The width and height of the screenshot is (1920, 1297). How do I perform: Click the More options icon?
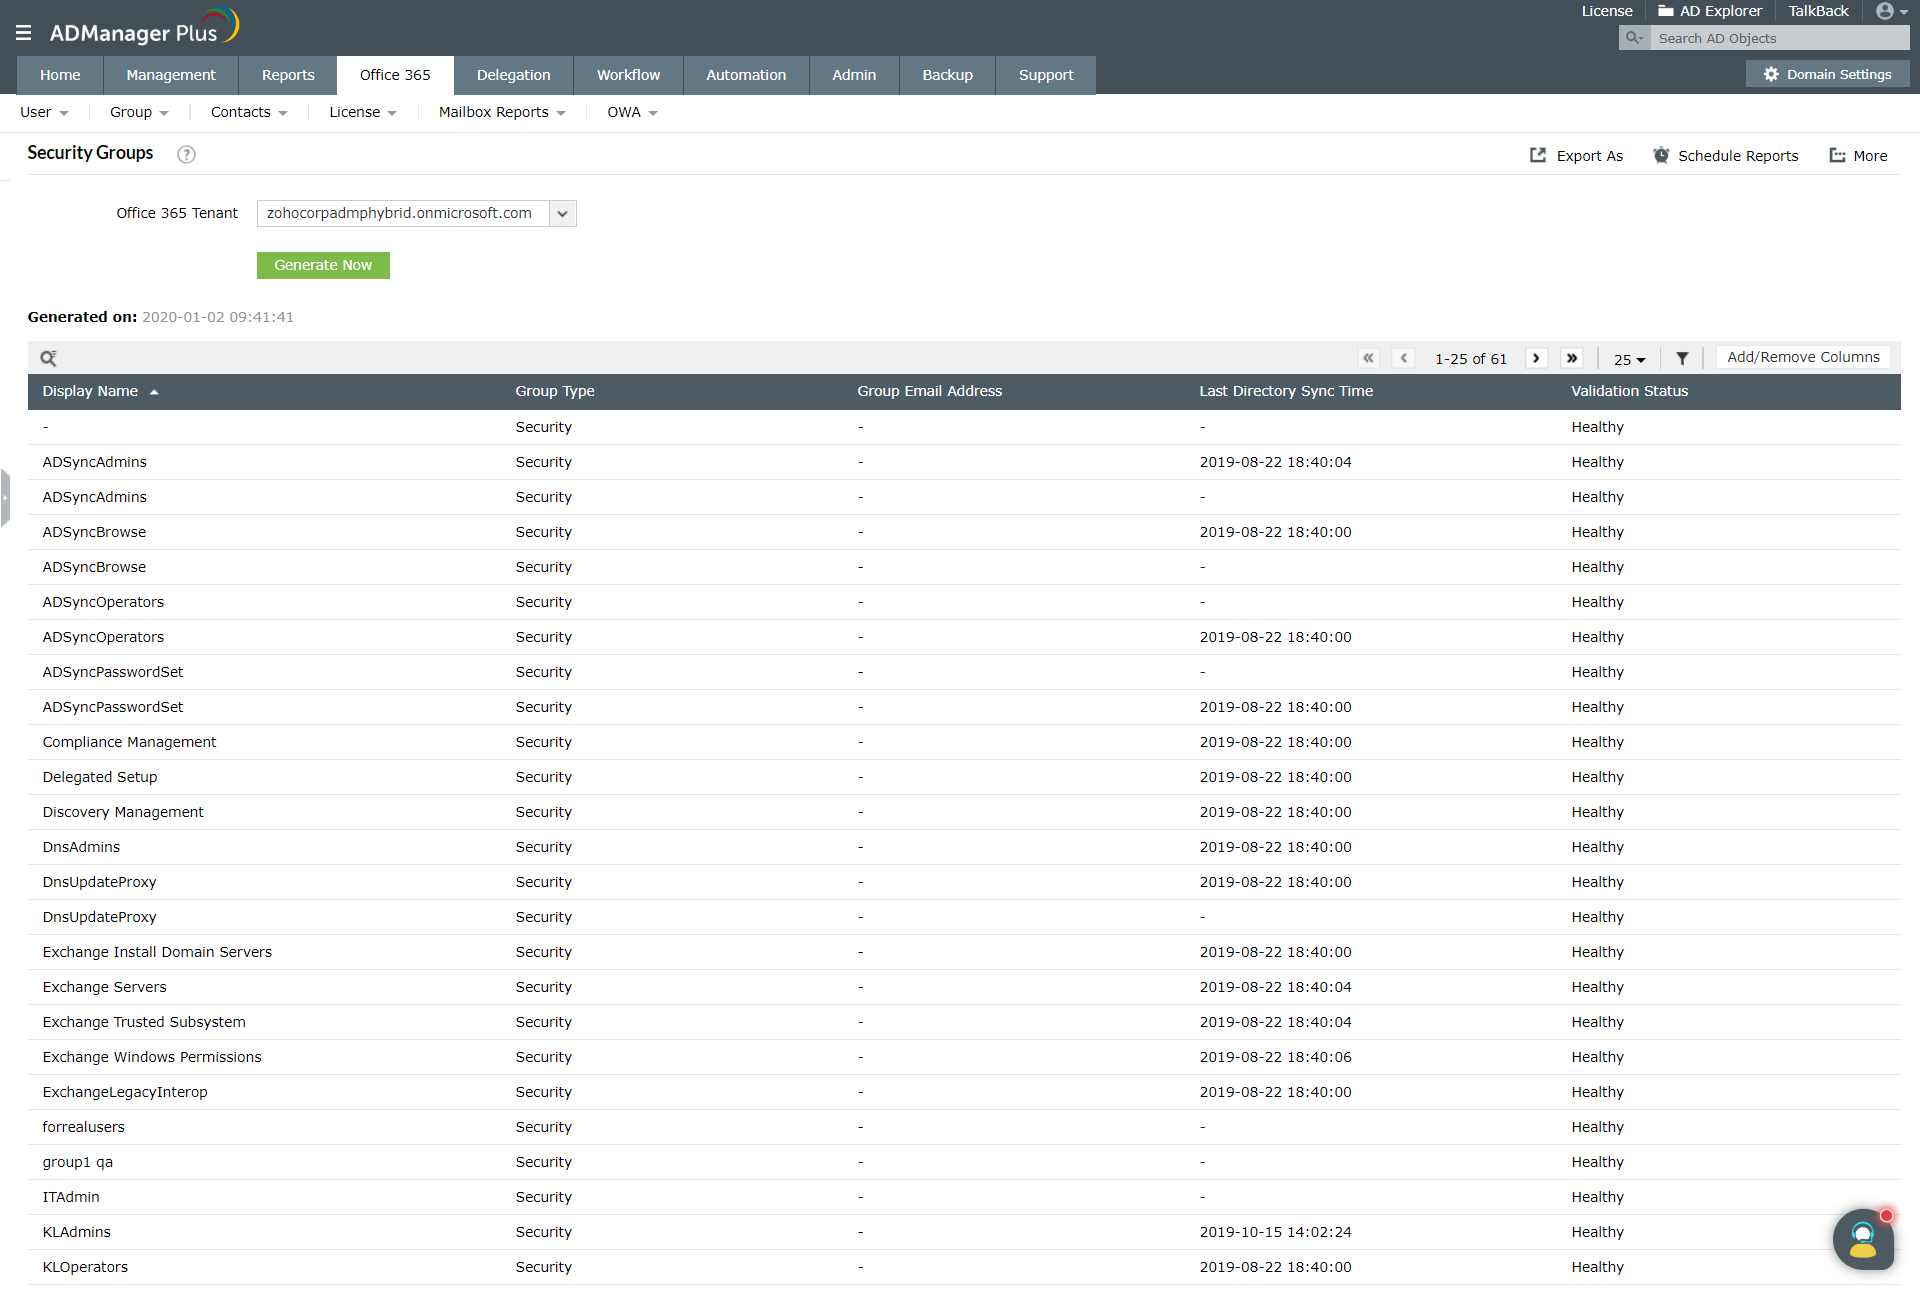point(1837,156)
